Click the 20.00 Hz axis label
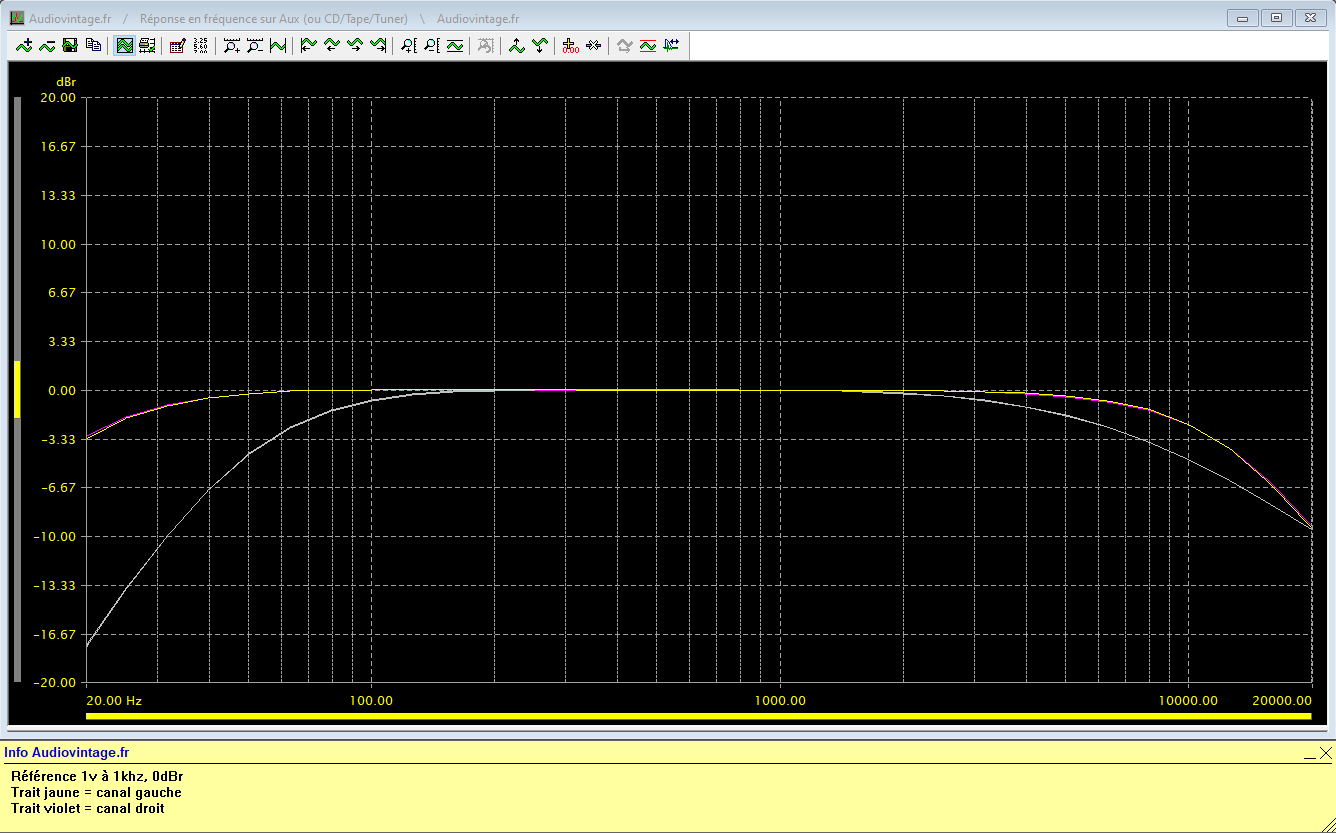 tap(115, 701)
